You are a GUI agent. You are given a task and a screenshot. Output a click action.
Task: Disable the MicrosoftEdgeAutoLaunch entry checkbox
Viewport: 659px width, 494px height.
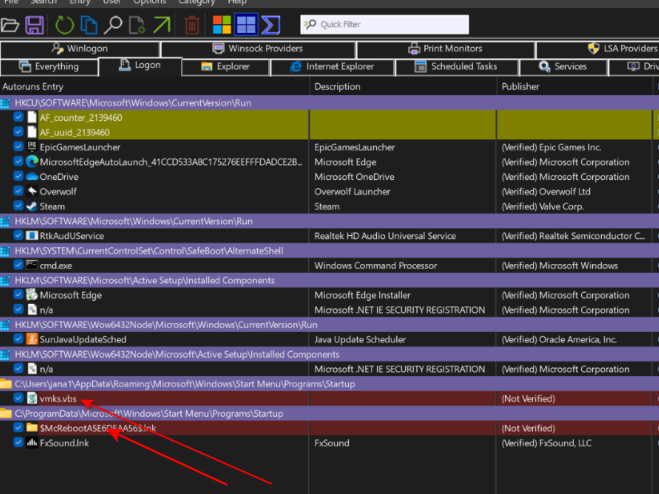(18, 161)
